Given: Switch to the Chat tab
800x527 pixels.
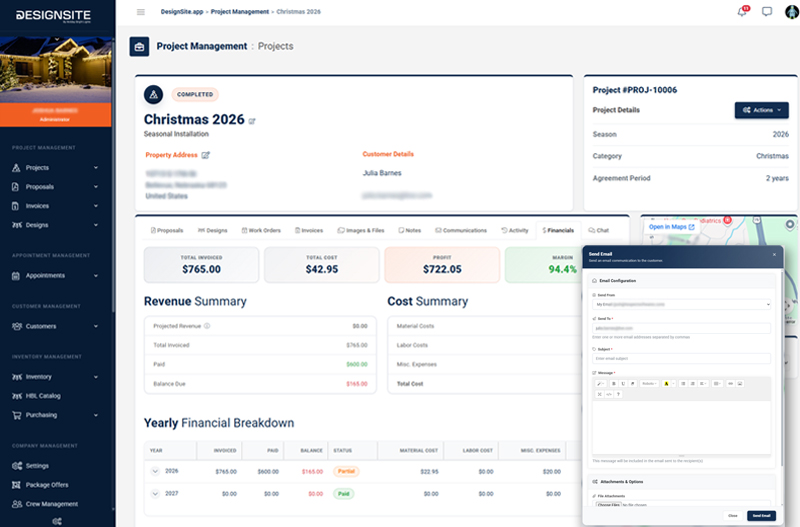Looking at the screenshot, I should click(x=599, y=231).
